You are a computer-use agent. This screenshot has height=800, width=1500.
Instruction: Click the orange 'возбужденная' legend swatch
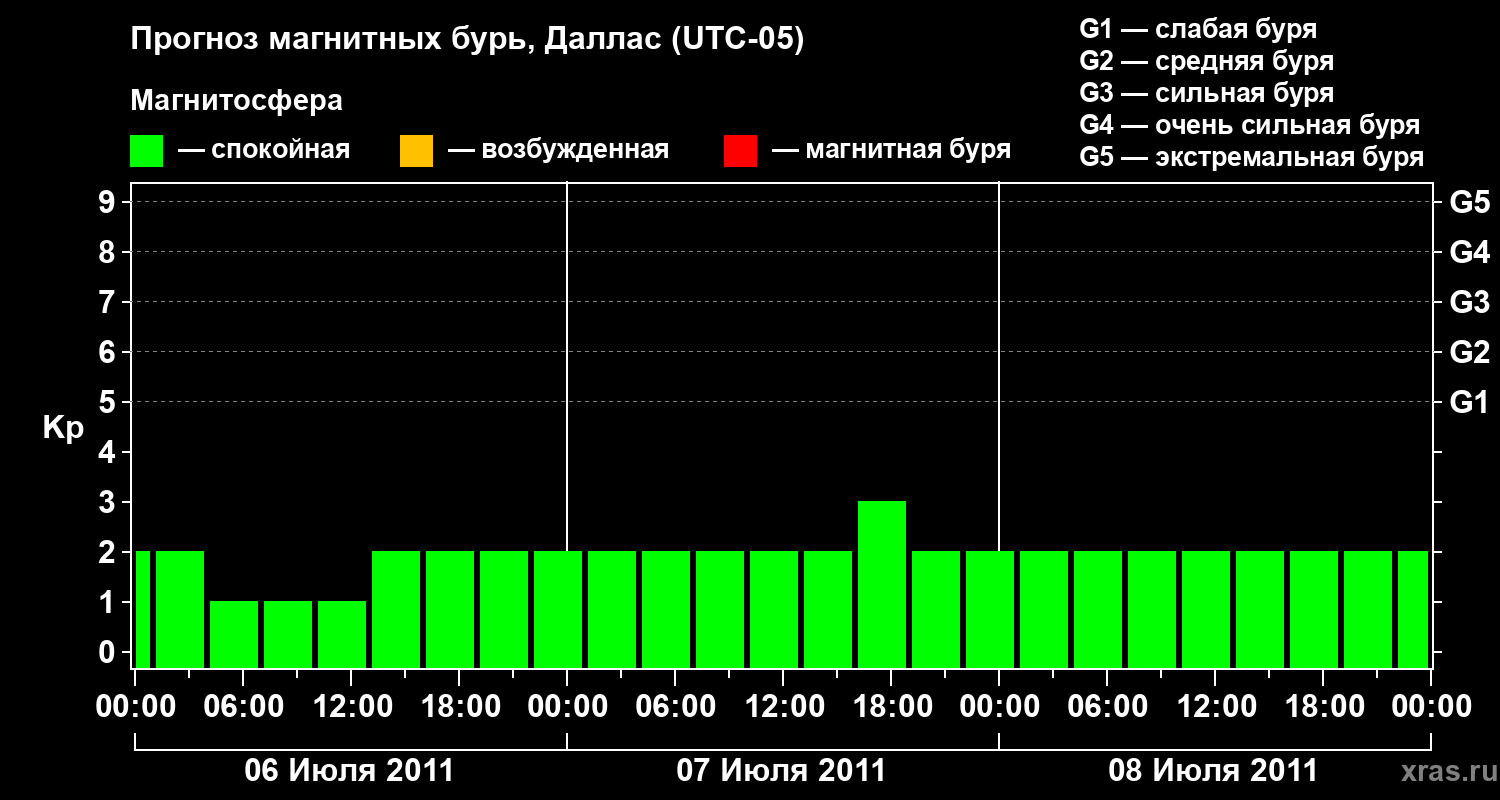click(416, 151)
